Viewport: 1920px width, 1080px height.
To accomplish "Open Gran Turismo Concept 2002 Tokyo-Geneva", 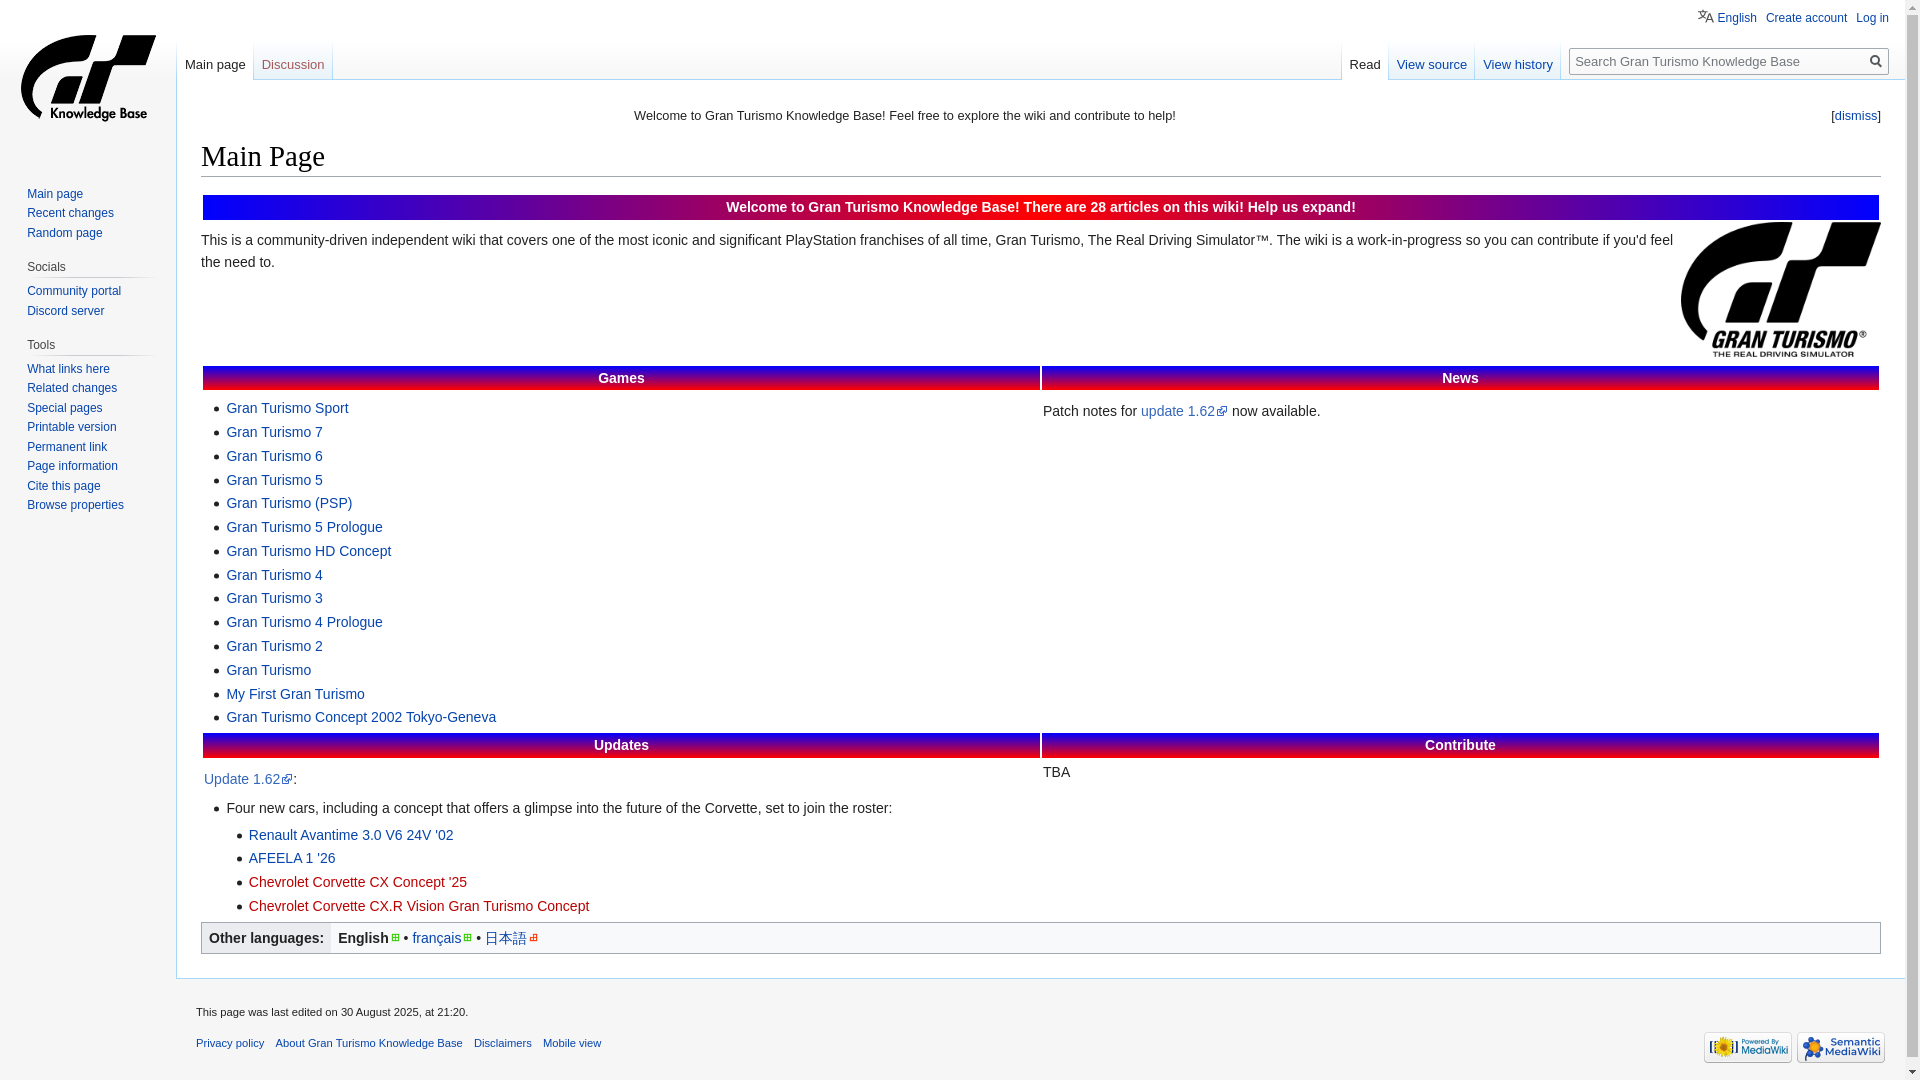I will (x=361, y=717).
